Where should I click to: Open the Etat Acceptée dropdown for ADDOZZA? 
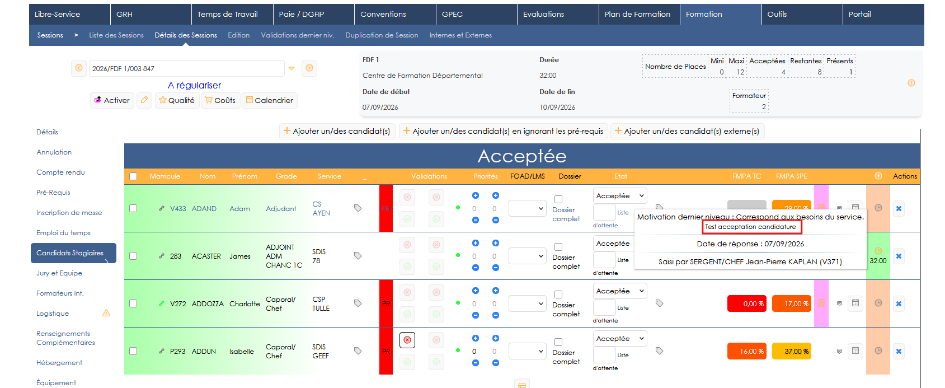pos(620,290)
